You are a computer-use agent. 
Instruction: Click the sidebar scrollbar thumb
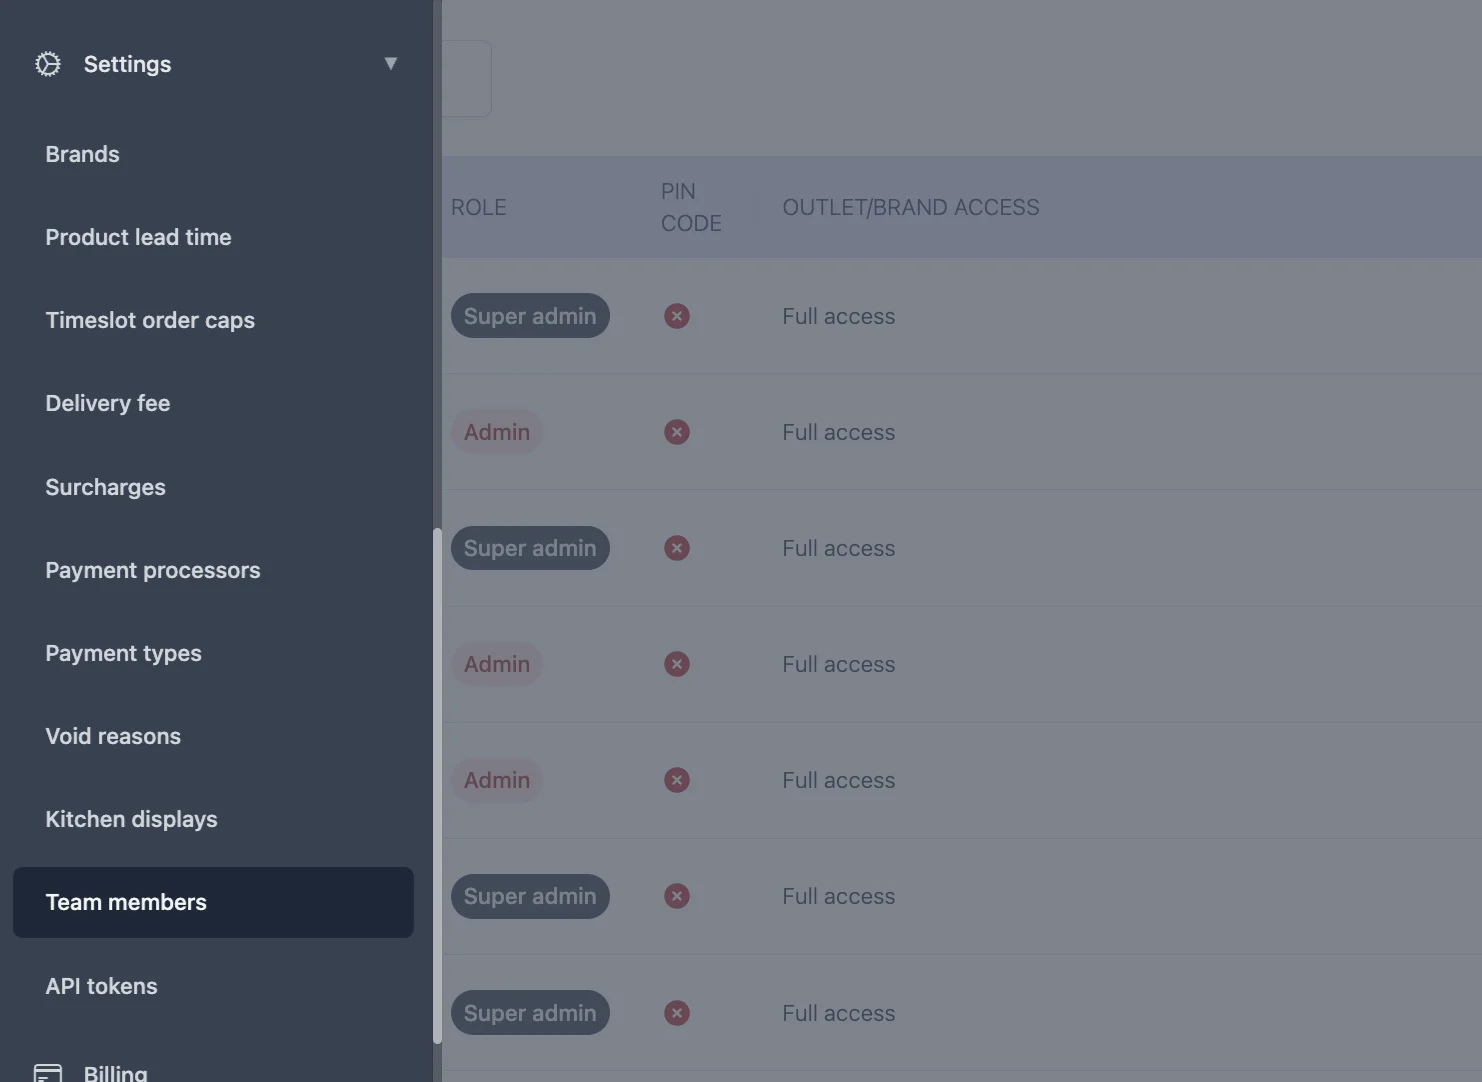click(x=437, y=786)
